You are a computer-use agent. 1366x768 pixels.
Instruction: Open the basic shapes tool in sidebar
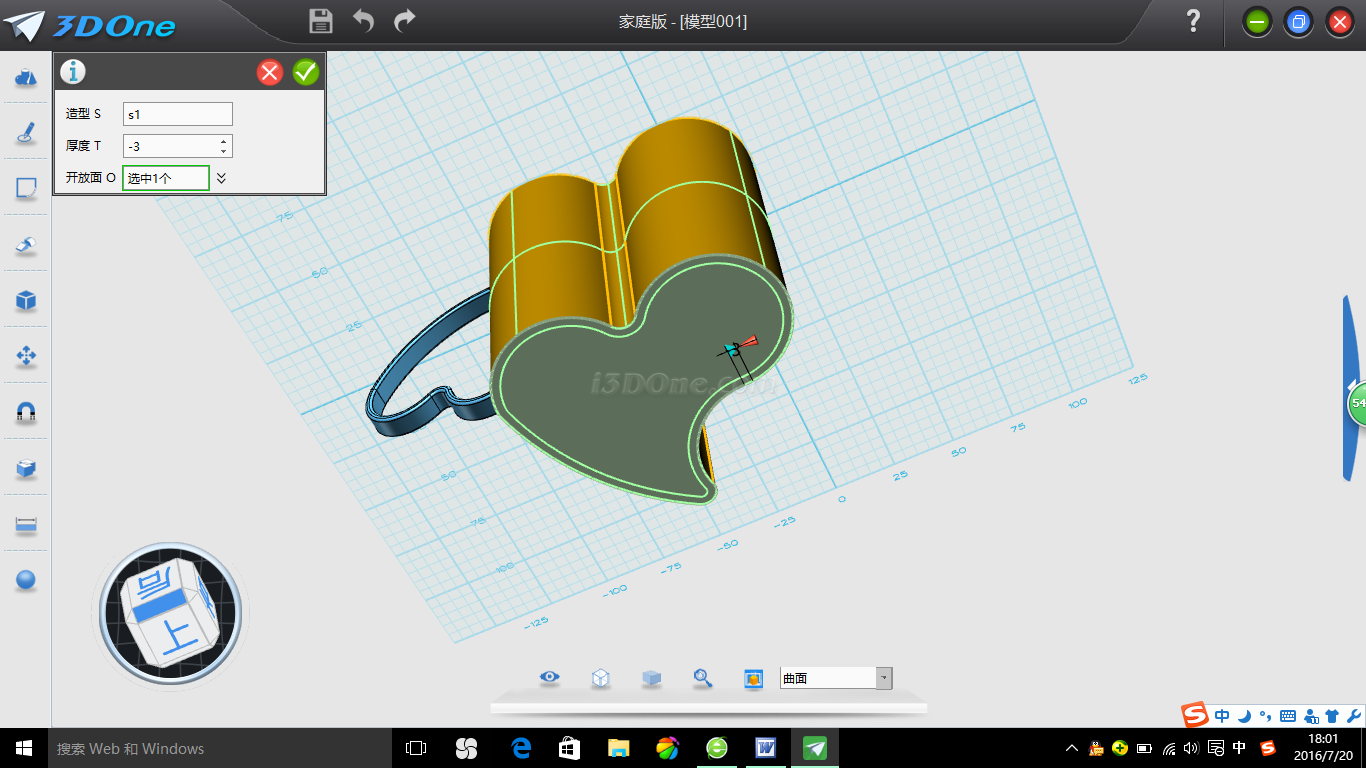[26, 77]
